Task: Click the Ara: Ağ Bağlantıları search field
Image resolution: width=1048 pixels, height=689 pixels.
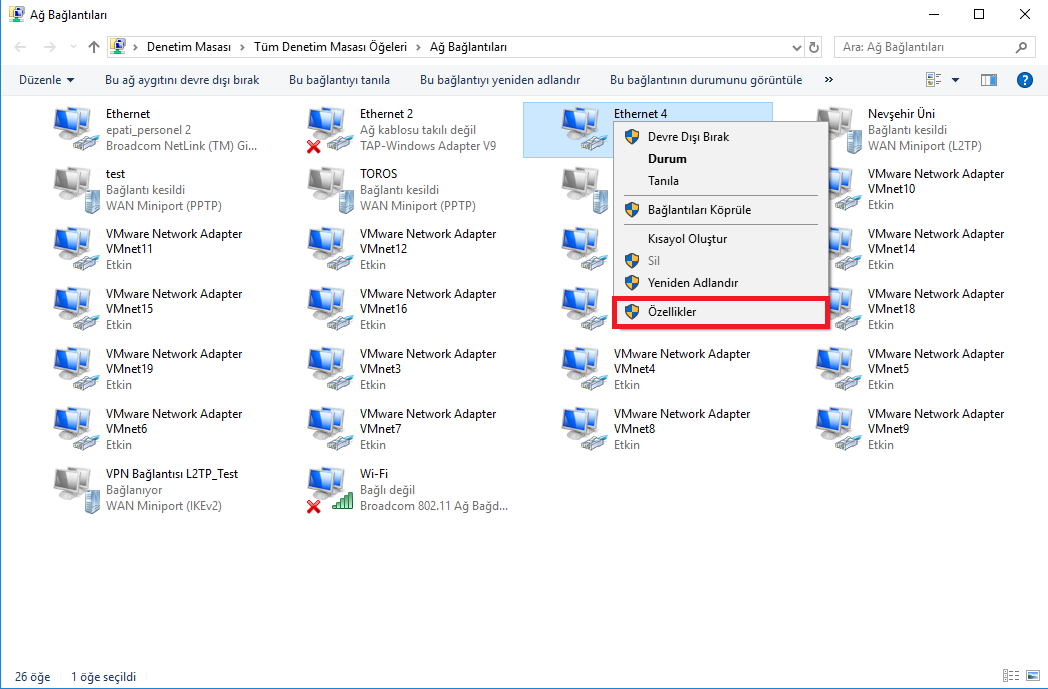Action: pyautogui.click(x=925, y=47)
